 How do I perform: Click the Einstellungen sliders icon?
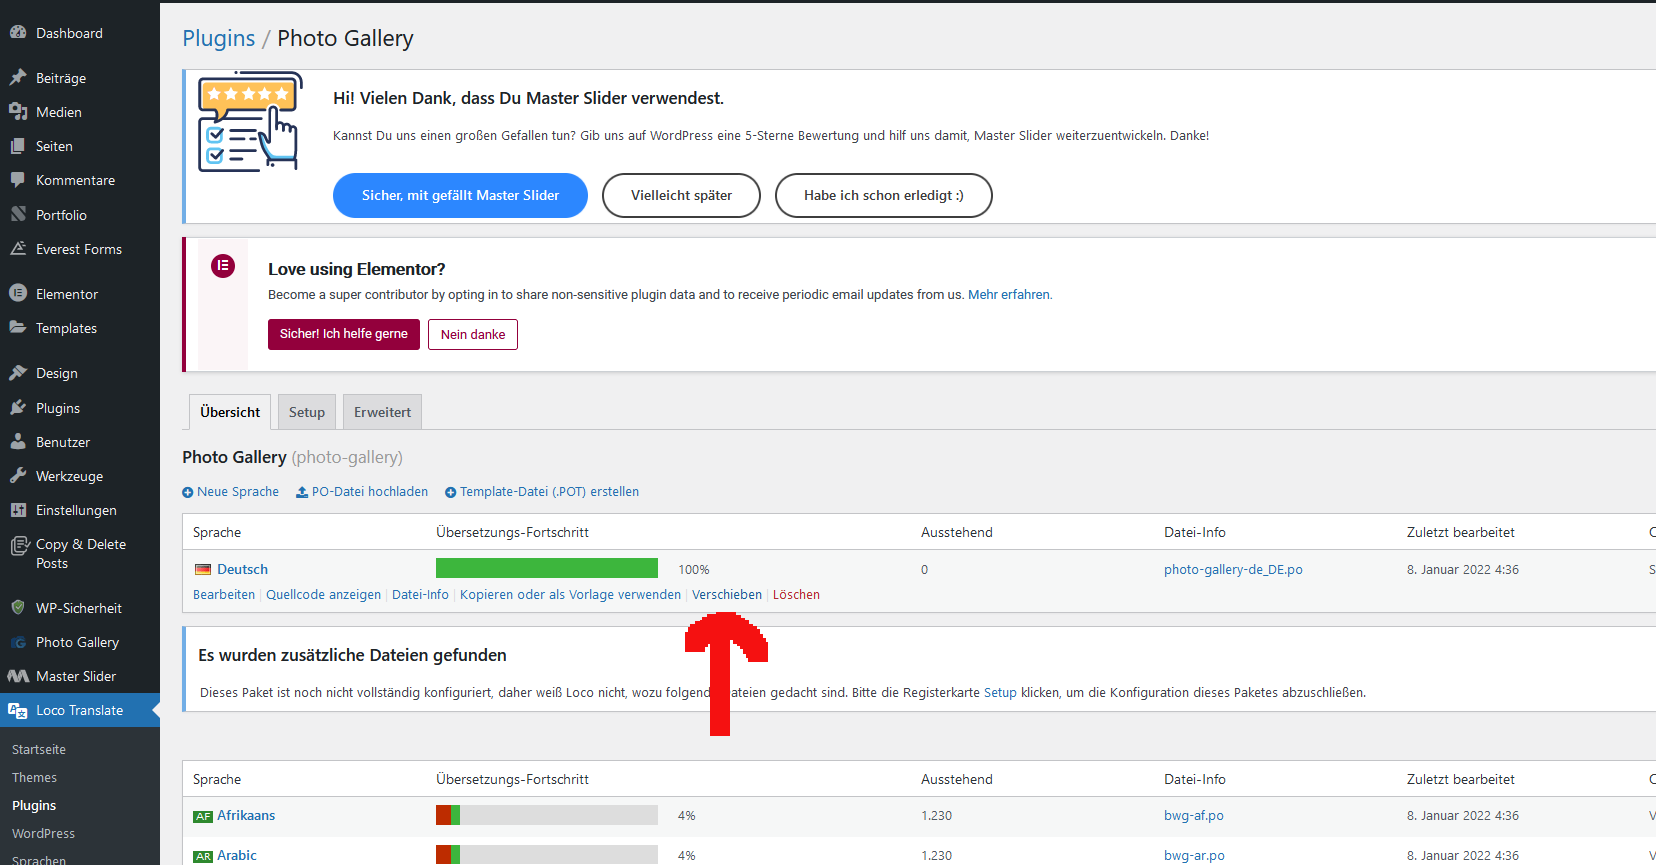(18, 510)
